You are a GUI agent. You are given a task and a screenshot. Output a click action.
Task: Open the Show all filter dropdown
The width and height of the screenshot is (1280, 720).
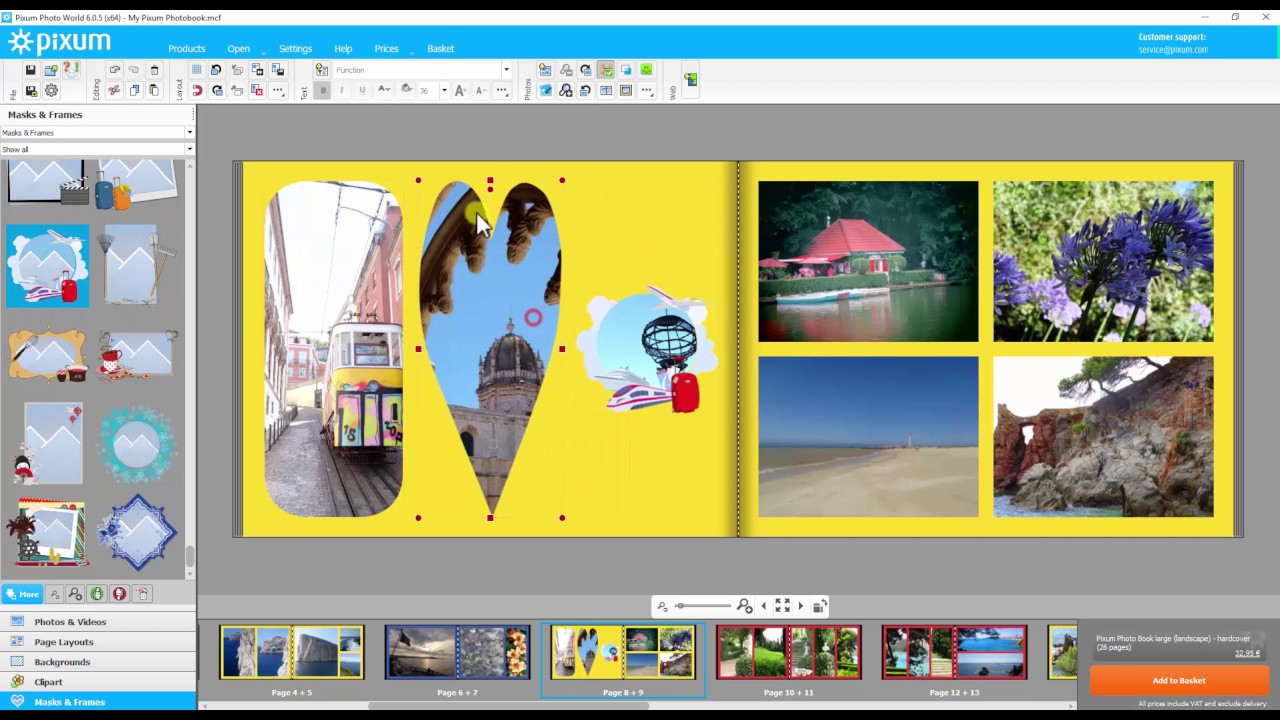(x=97, y=149)
